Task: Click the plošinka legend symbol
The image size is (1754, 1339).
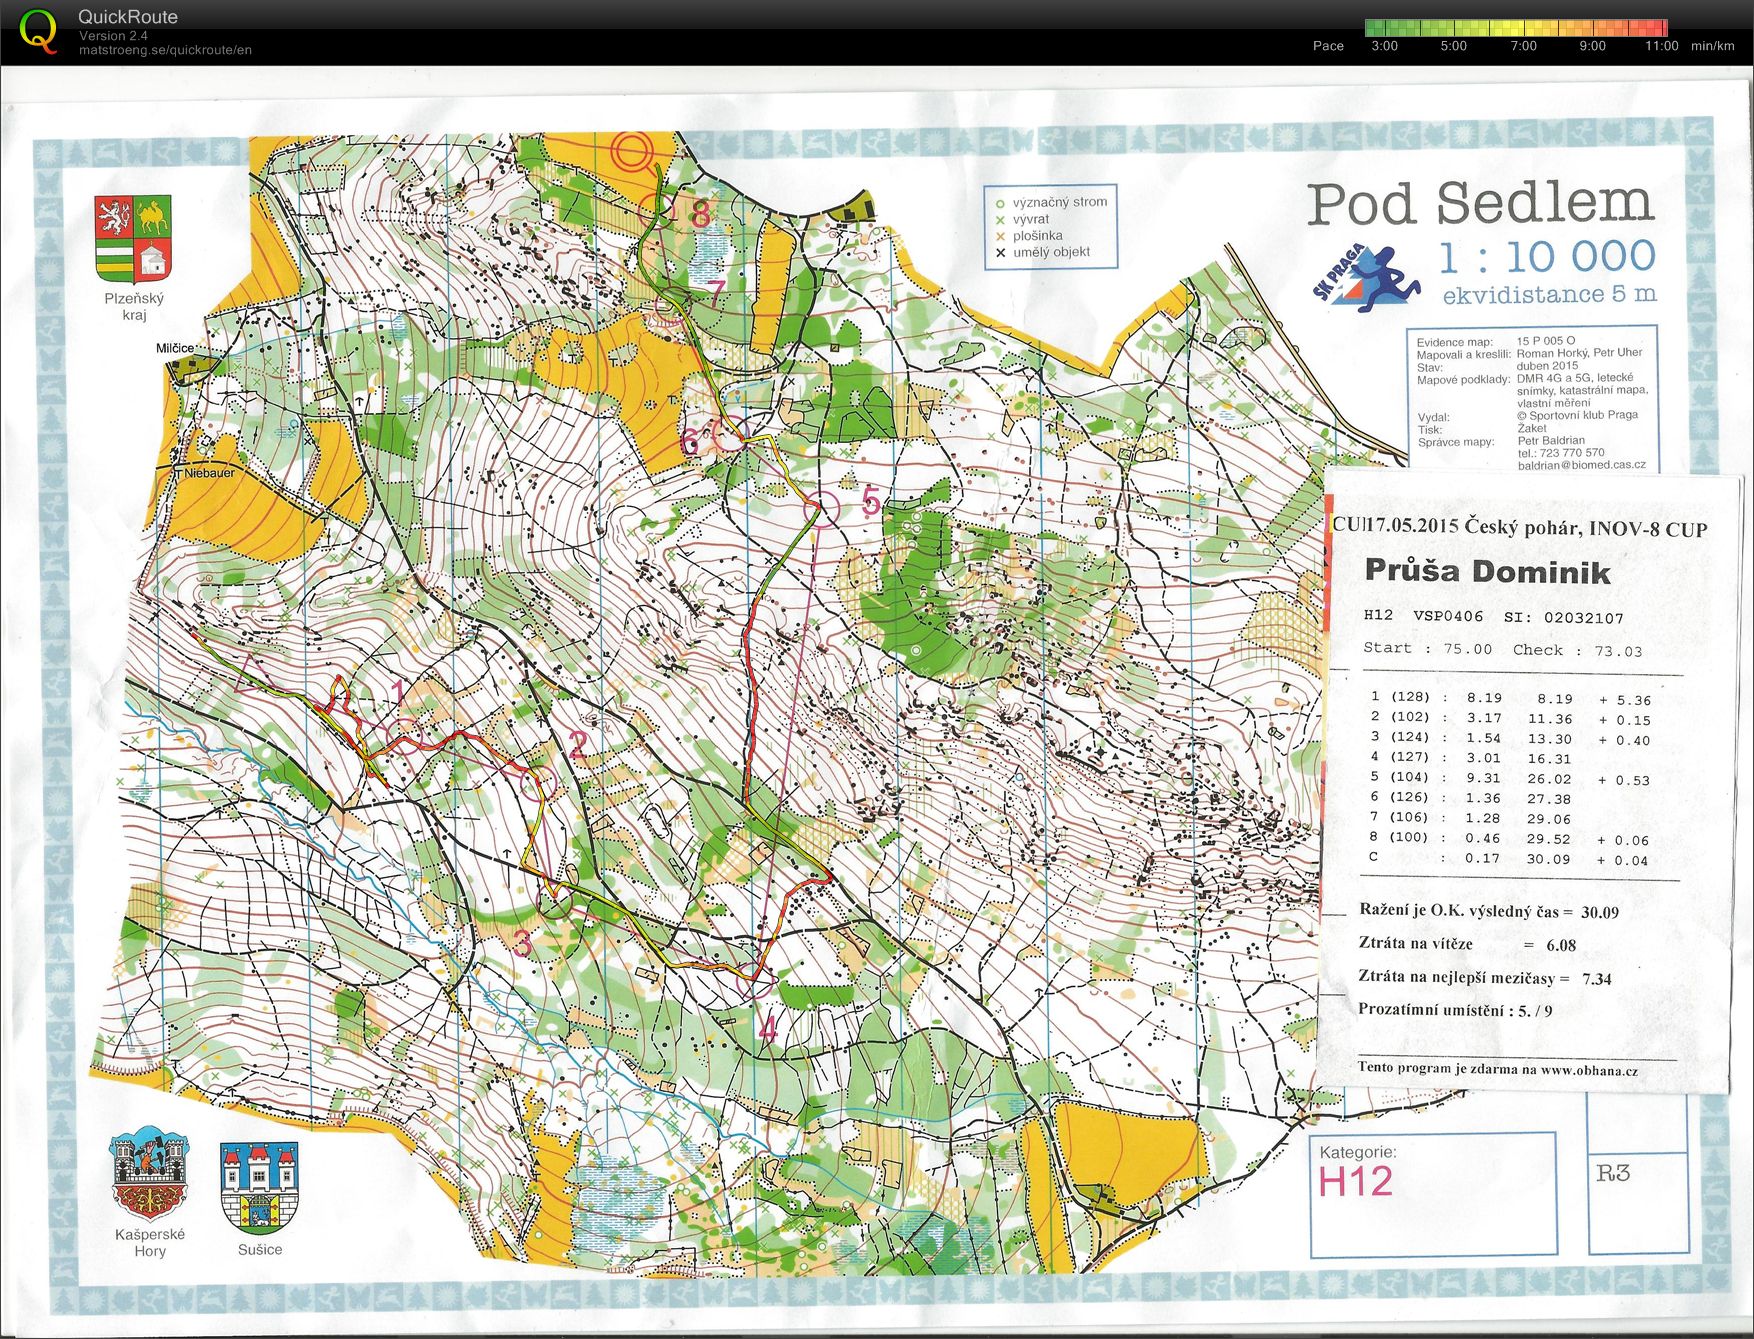Action: tap(999, 236)
